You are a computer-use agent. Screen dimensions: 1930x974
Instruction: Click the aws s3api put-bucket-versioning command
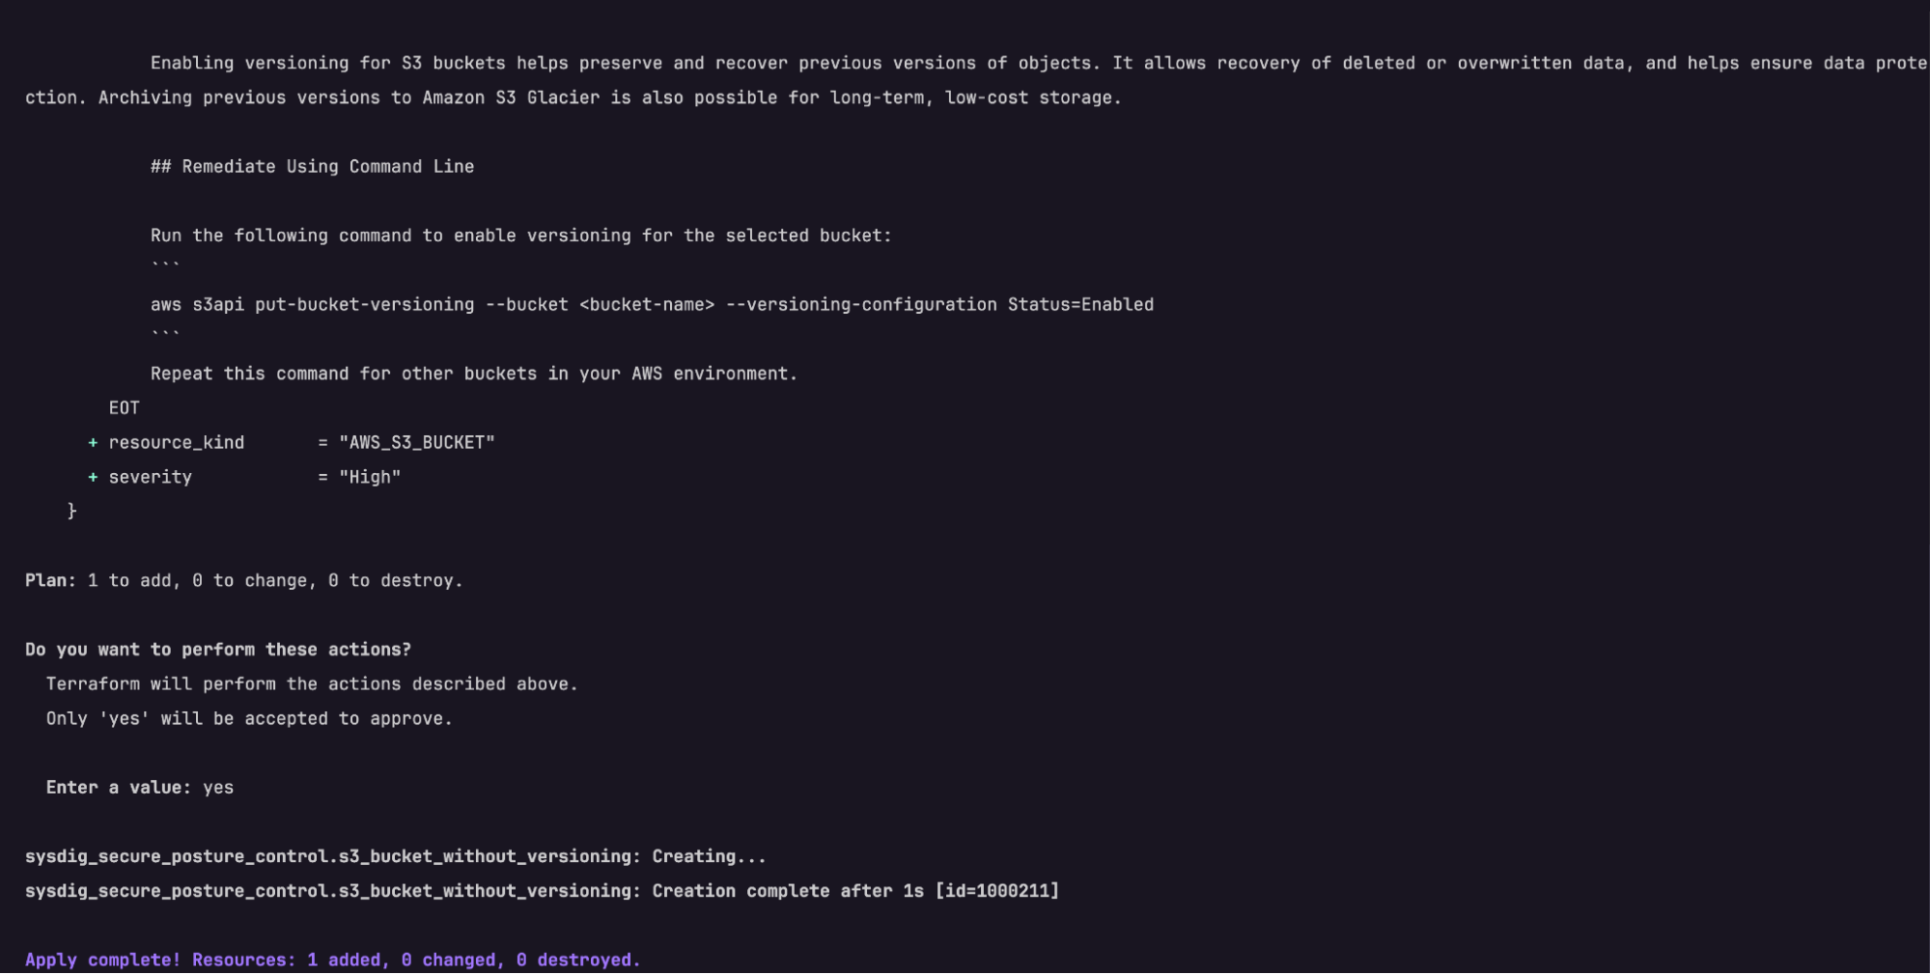tap(652, 305)
